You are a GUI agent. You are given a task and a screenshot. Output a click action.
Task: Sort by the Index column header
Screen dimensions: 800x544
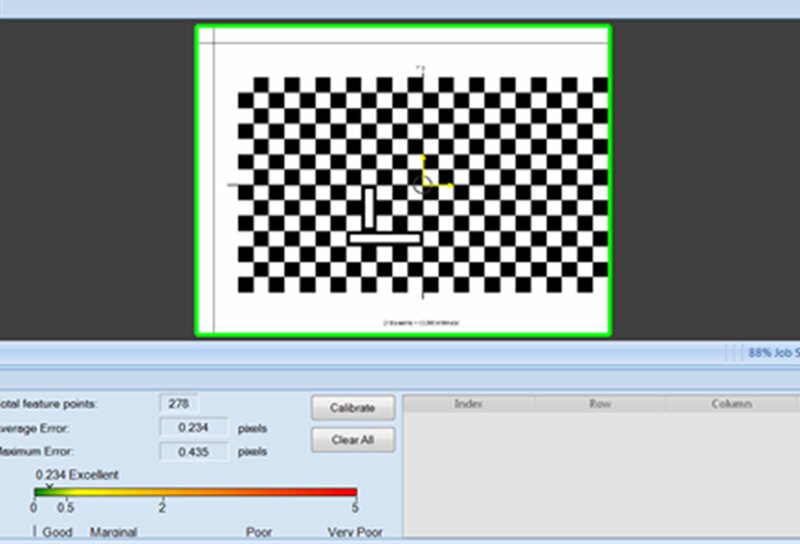coord(468,404)
